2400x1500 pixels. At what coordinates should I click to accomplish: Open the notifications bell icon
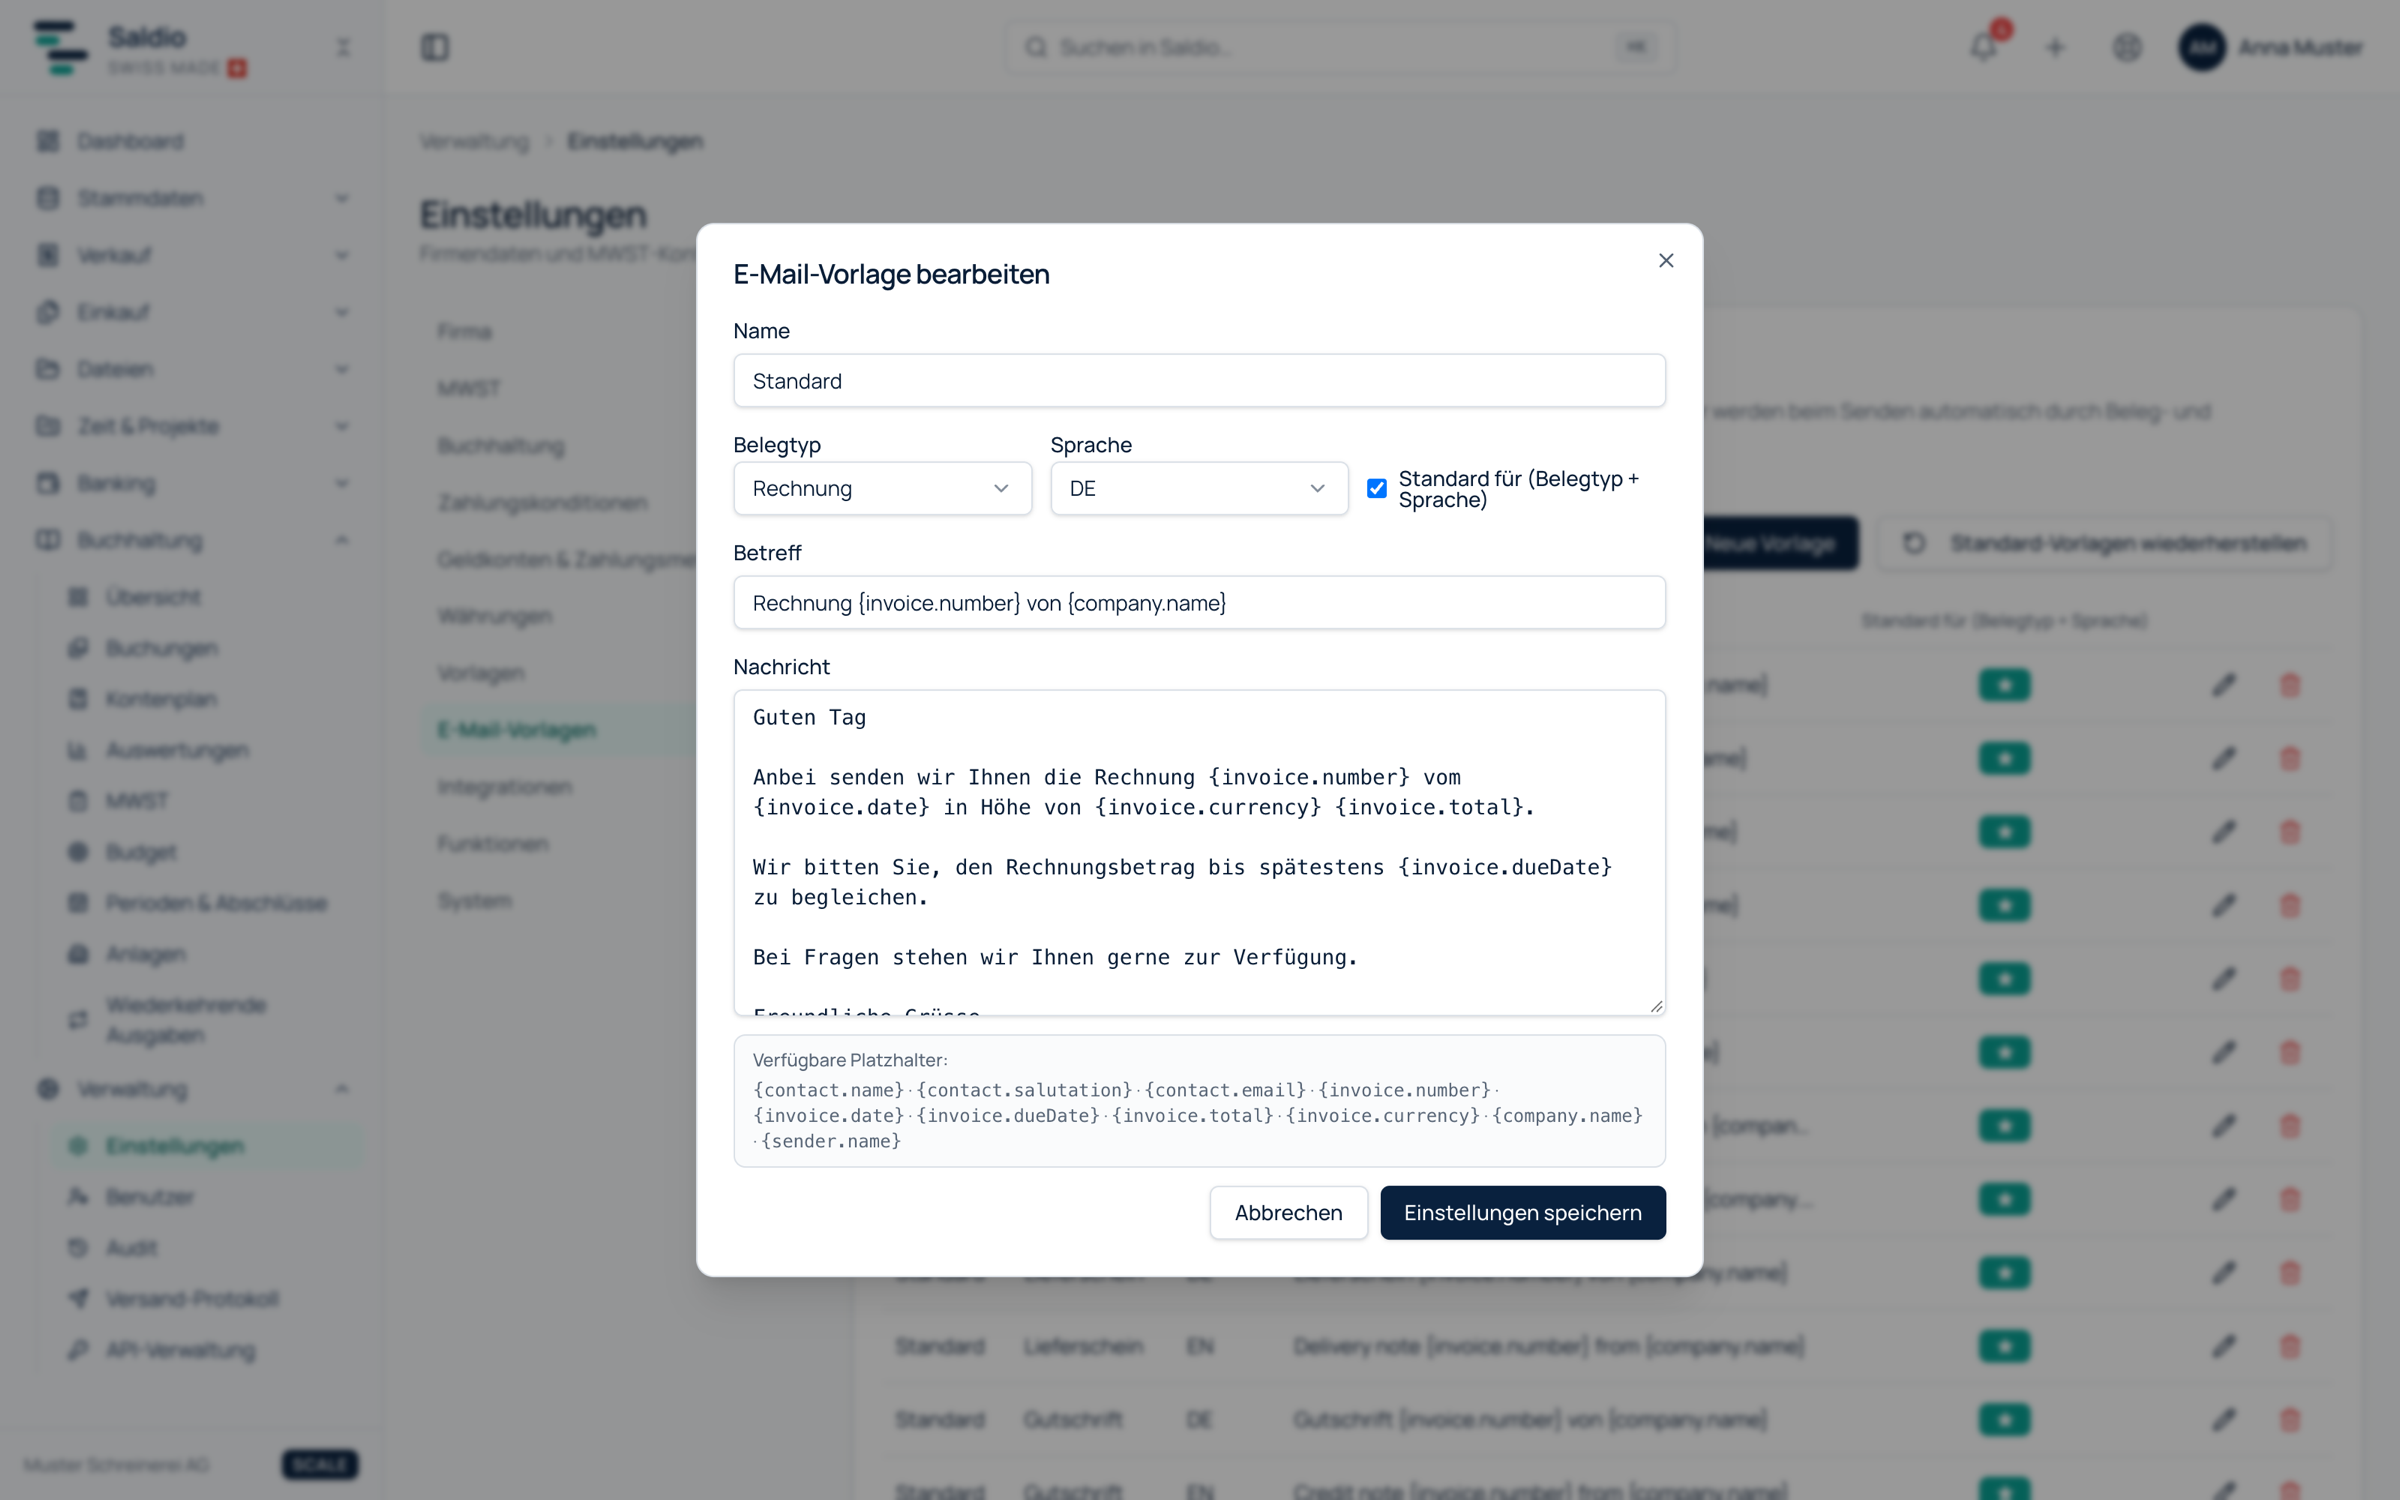pyautogui.click(x=1983, y=47)
